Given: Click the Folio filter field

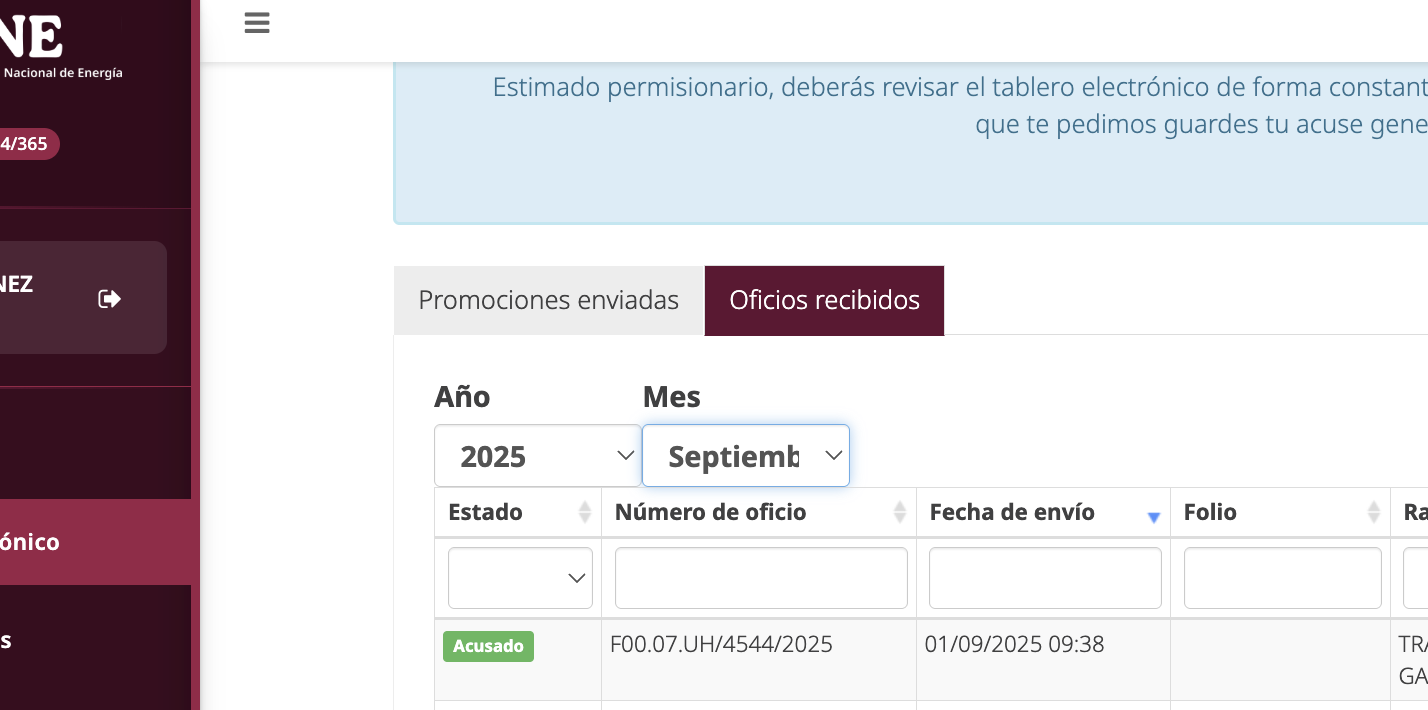Looking at the screenshot, I should coord(1281,577).
